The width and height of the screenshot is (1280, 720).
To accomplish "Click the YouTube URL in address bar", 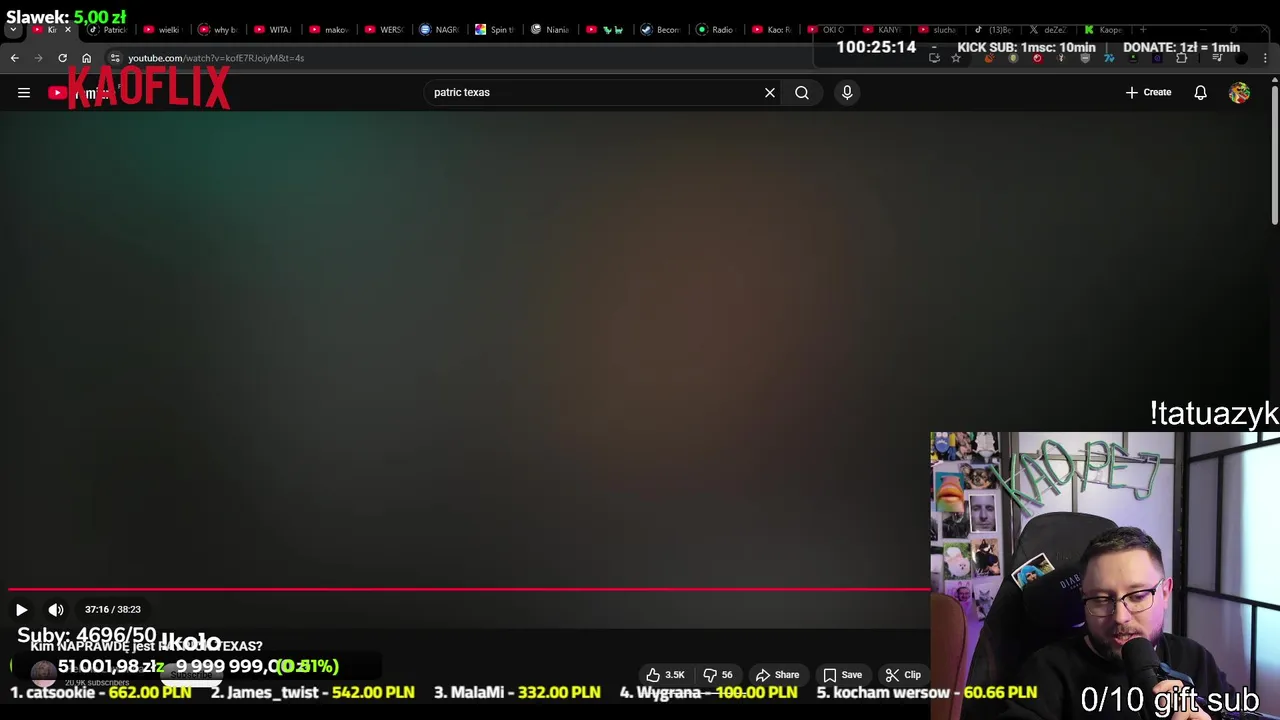I will point(216,58).
